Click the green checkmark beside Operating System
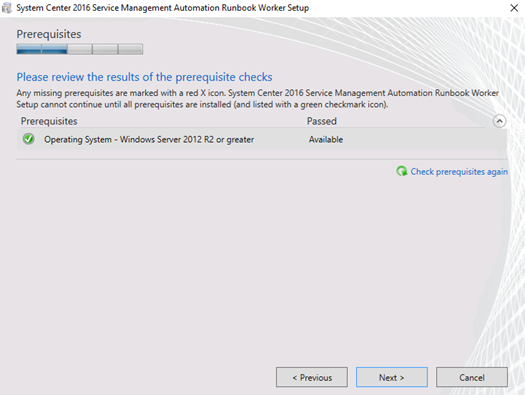Screen dimensions: 525x395 pyautogui.click(x=28, y=139)
